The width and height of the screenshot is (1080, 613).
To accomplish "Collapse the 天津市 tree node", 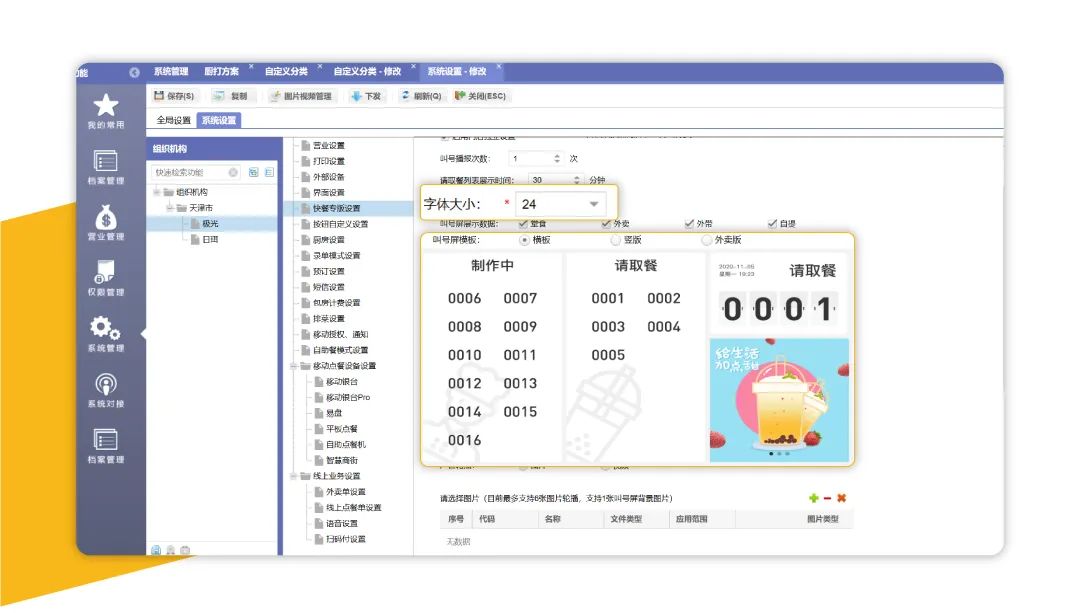I will 169,208.
